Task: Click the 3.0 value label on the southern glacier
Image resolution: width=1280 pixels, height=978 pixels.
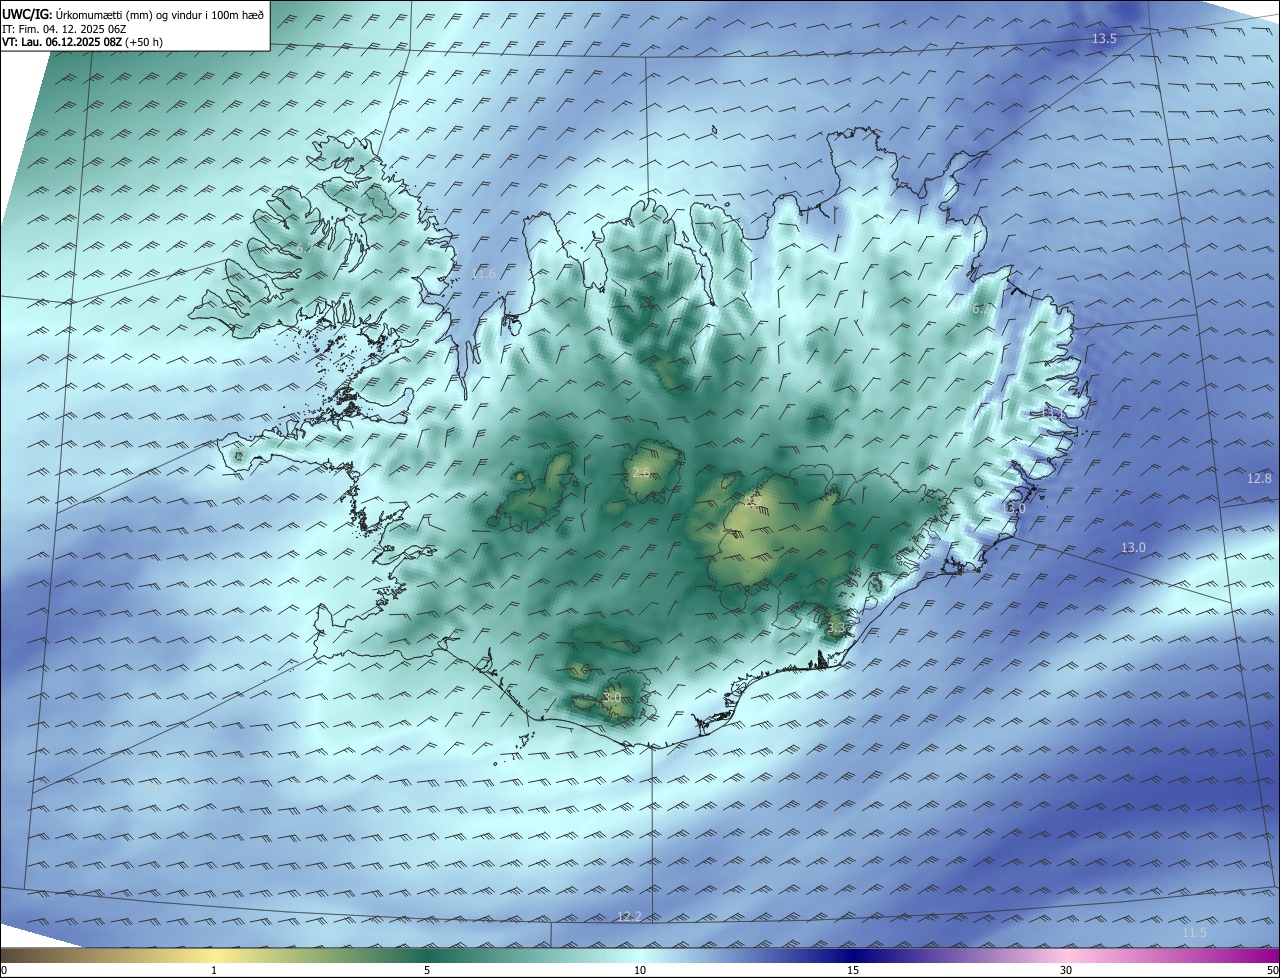Action: (612, 697)
